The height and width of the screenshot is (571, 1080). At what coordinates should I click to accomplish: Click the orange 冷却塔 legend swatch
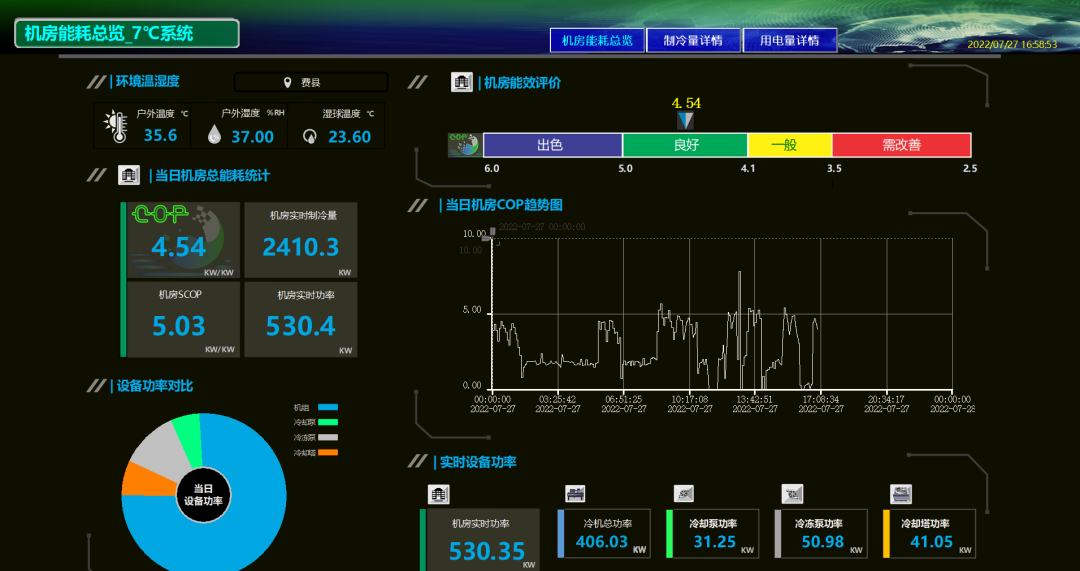328,453
